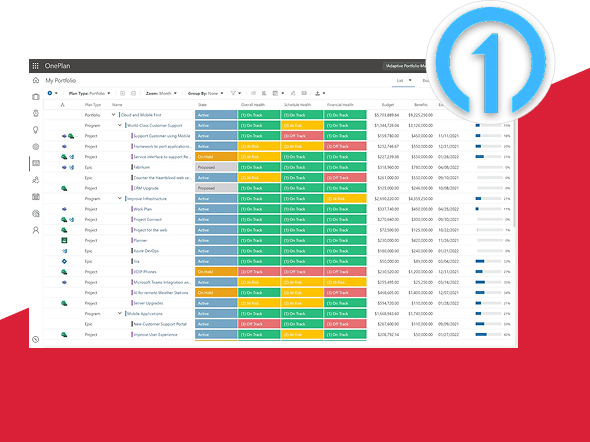
Task: Click the hierarchy icon column header
Action: [62, 105]
